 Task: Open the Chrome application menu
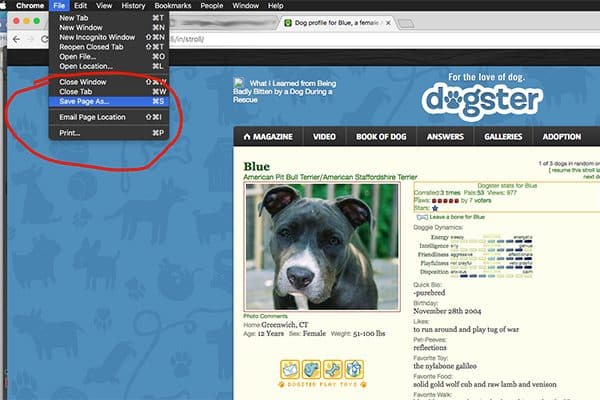click(x=30, y=5)
